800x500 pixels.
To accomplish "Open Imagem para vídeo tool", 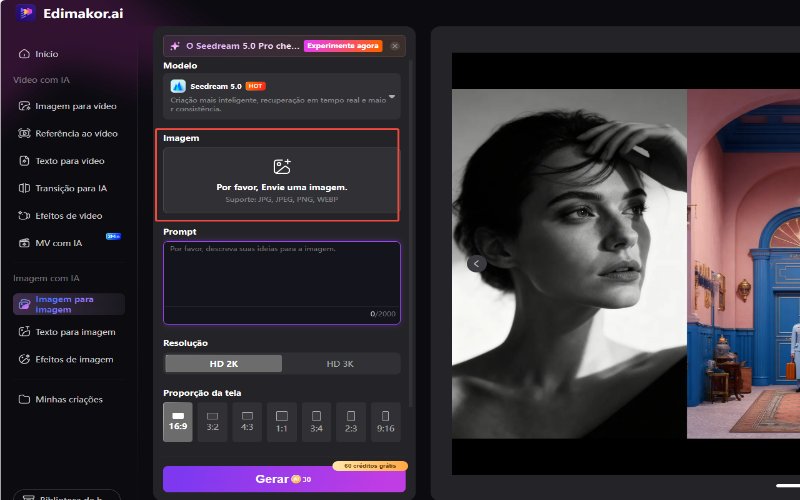I will pyautogui.click(x=67, y=106).
